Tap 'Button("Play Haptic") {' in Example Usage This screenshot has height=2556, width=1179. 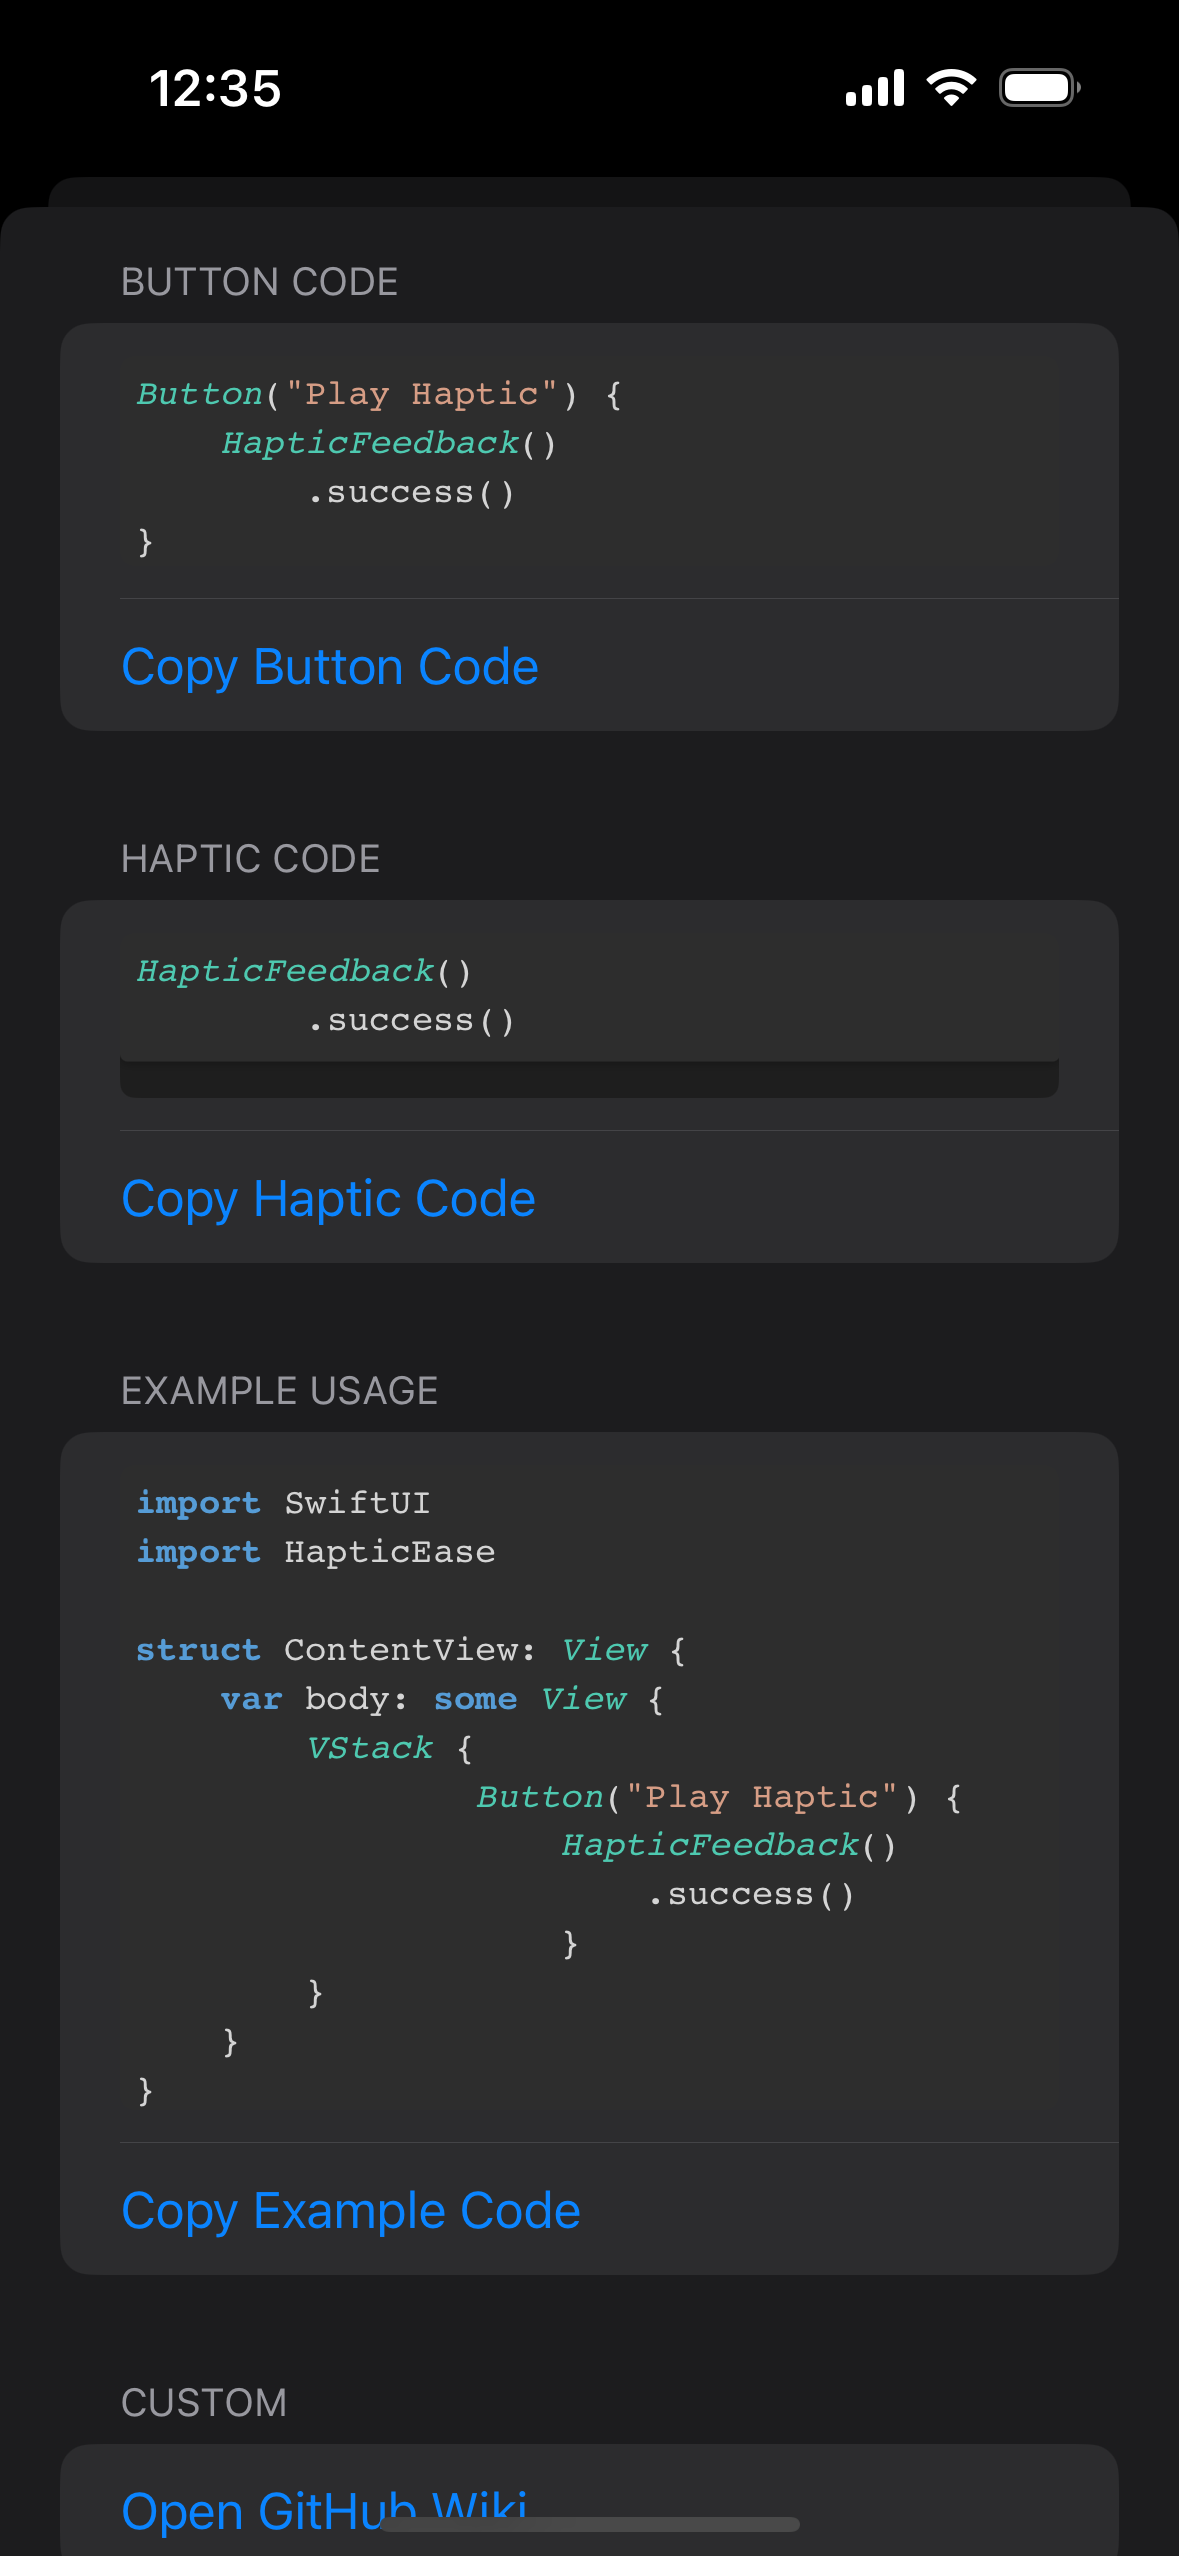click(720, 1797)
